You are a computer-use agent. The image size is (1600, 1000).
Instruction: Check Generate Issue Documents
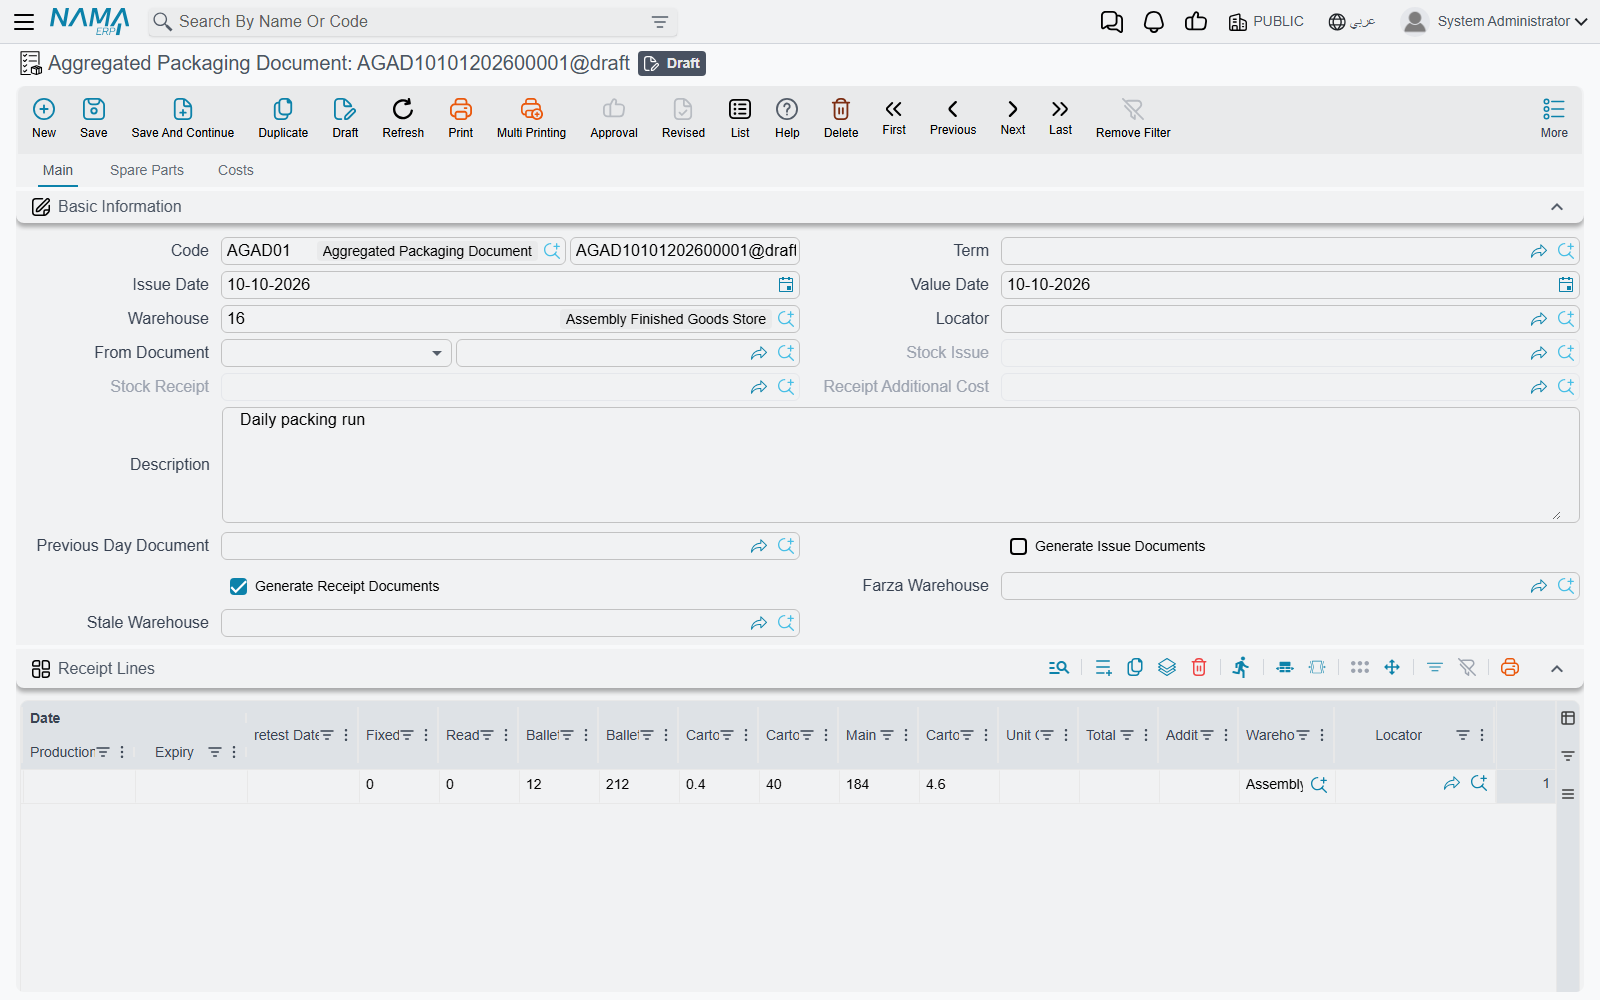point(1018,546)
